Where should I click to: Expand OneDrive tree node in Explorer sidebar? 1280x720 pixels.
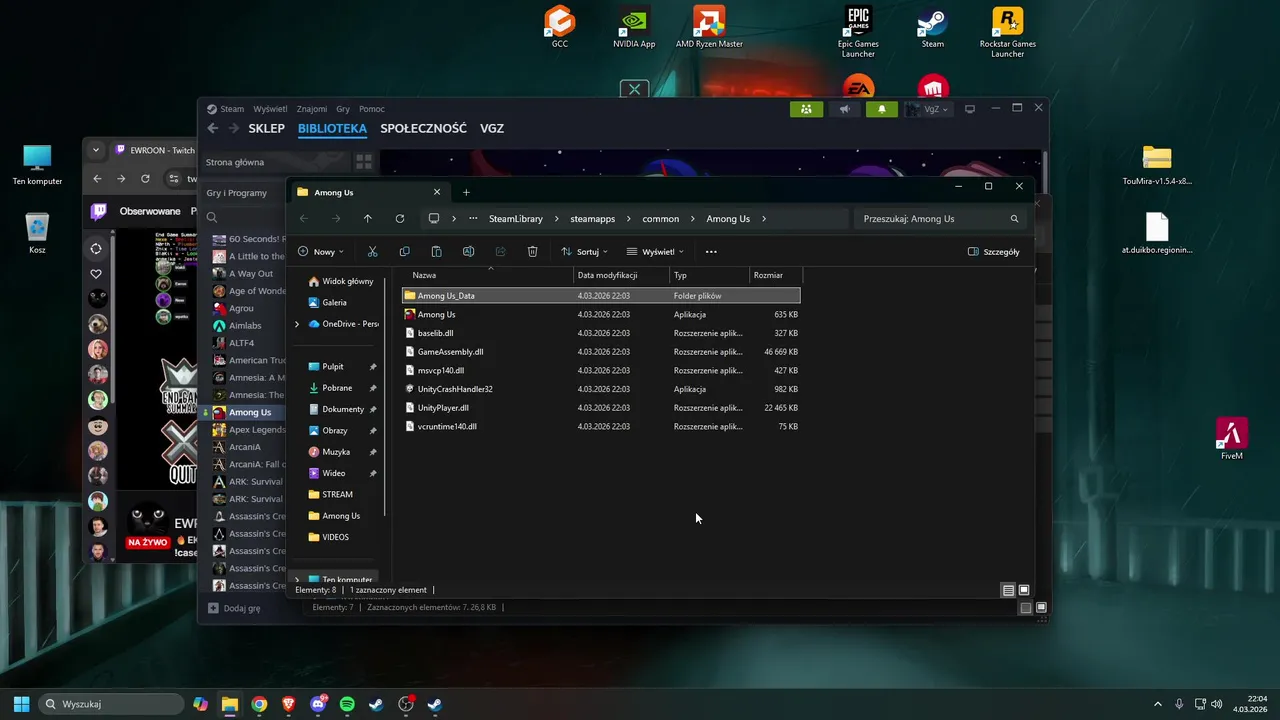pos(297,324)
